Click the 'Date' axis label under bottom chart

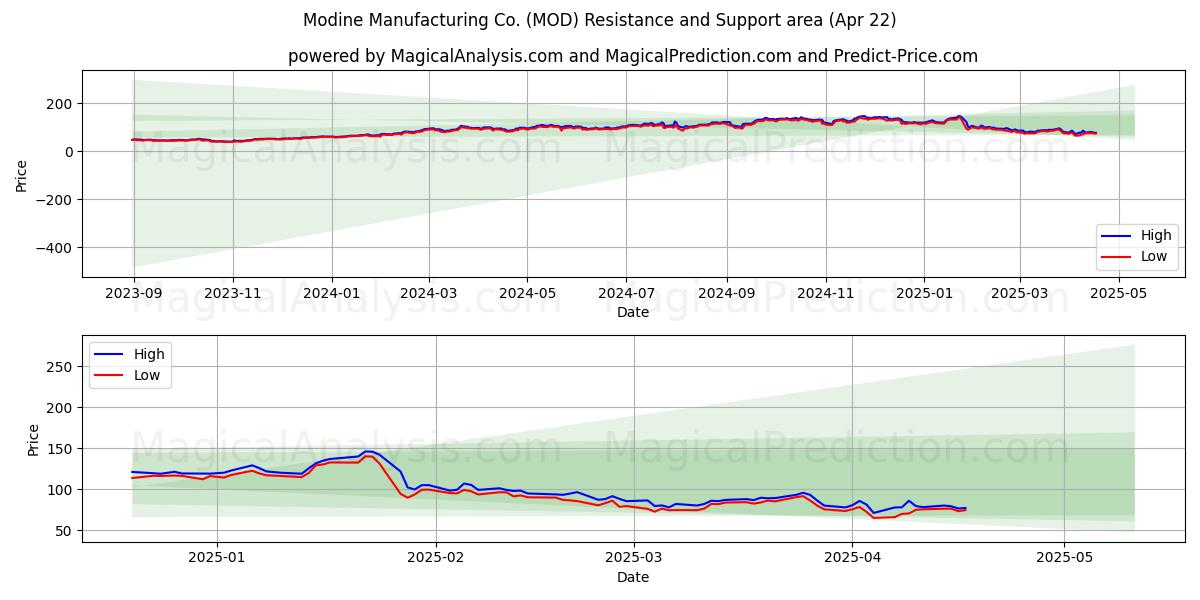point(633,578)
